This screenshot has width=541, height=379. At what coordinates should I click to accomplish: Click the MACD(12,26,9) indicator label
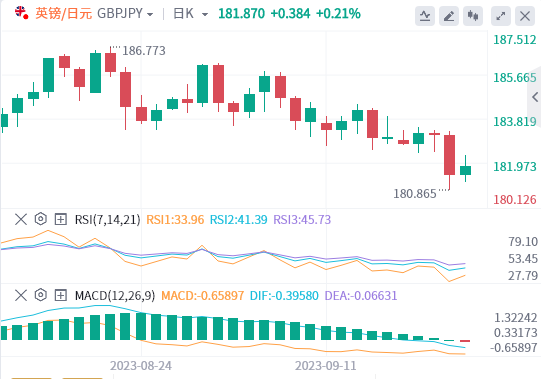115,296
